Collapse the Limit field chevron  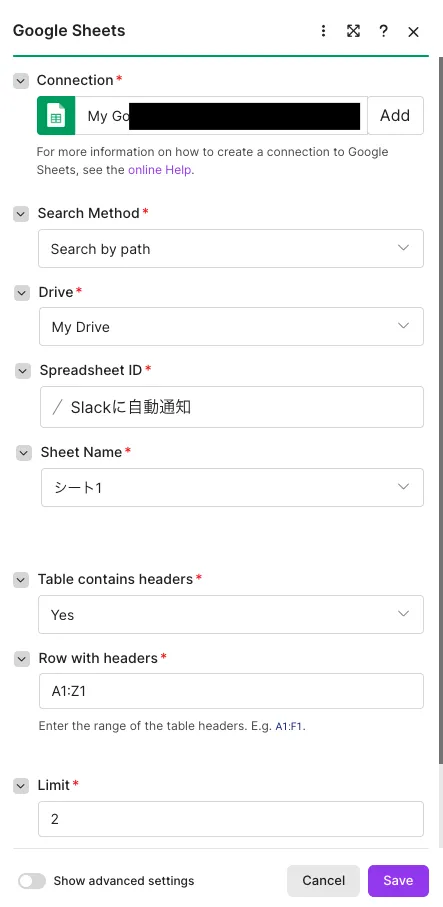21,786
